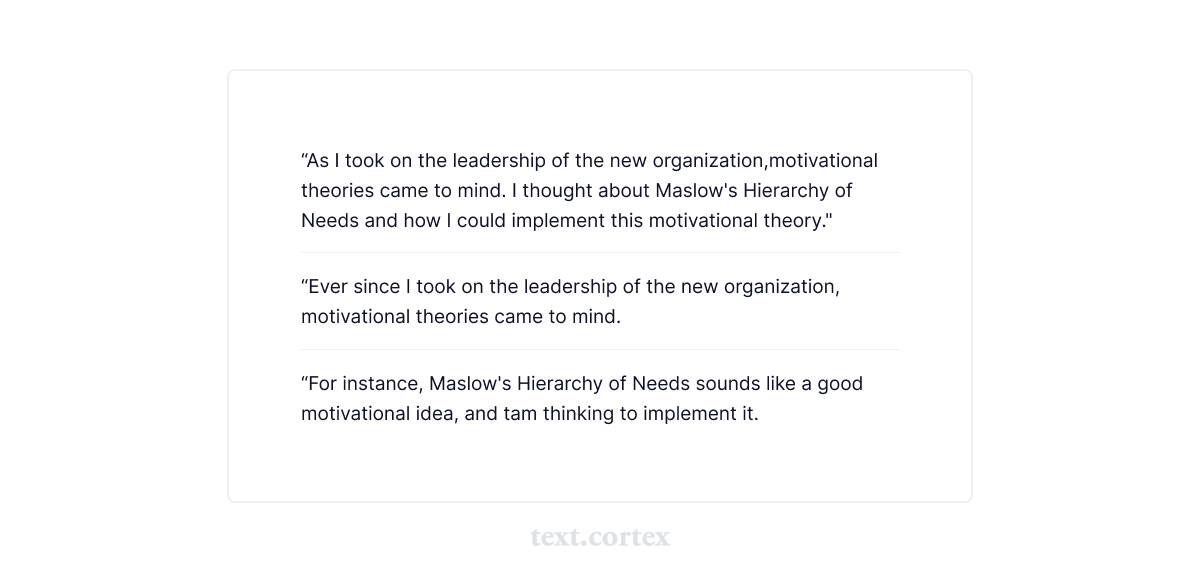Click the word "good" in the third paragraph
This screenshot has width=1200, height=572.
tap(840, 384)
